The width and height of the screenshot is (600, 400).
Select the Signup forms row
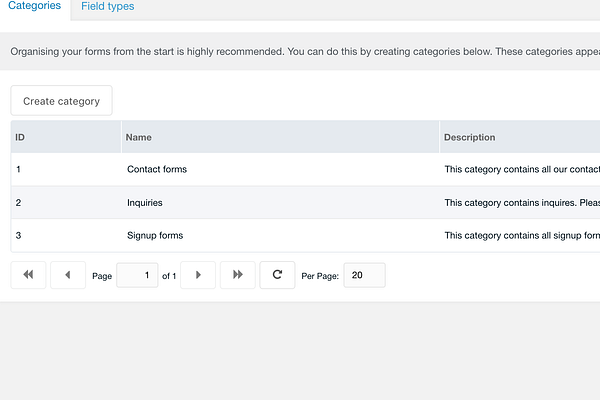(305, 235)
